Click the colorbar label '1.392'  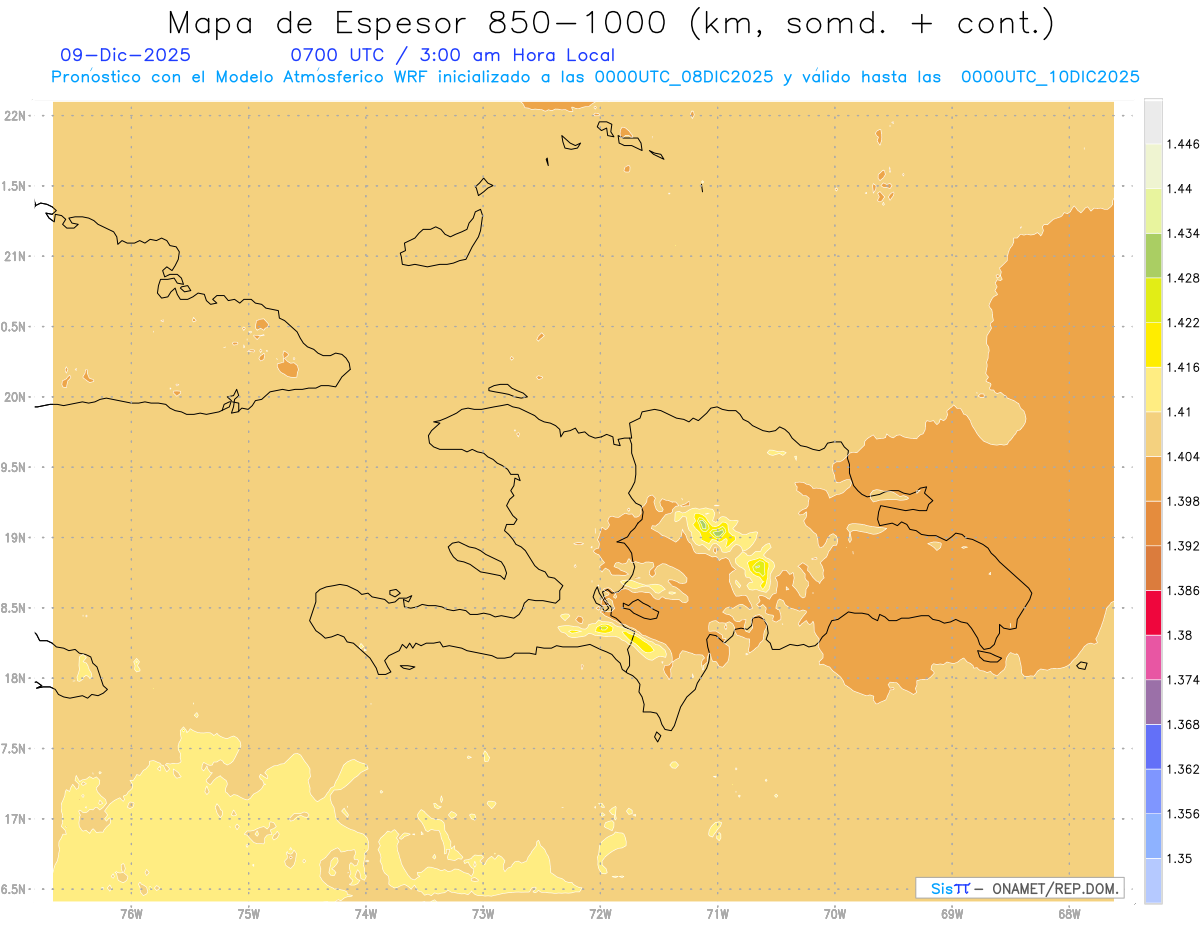click(1184, 546)
